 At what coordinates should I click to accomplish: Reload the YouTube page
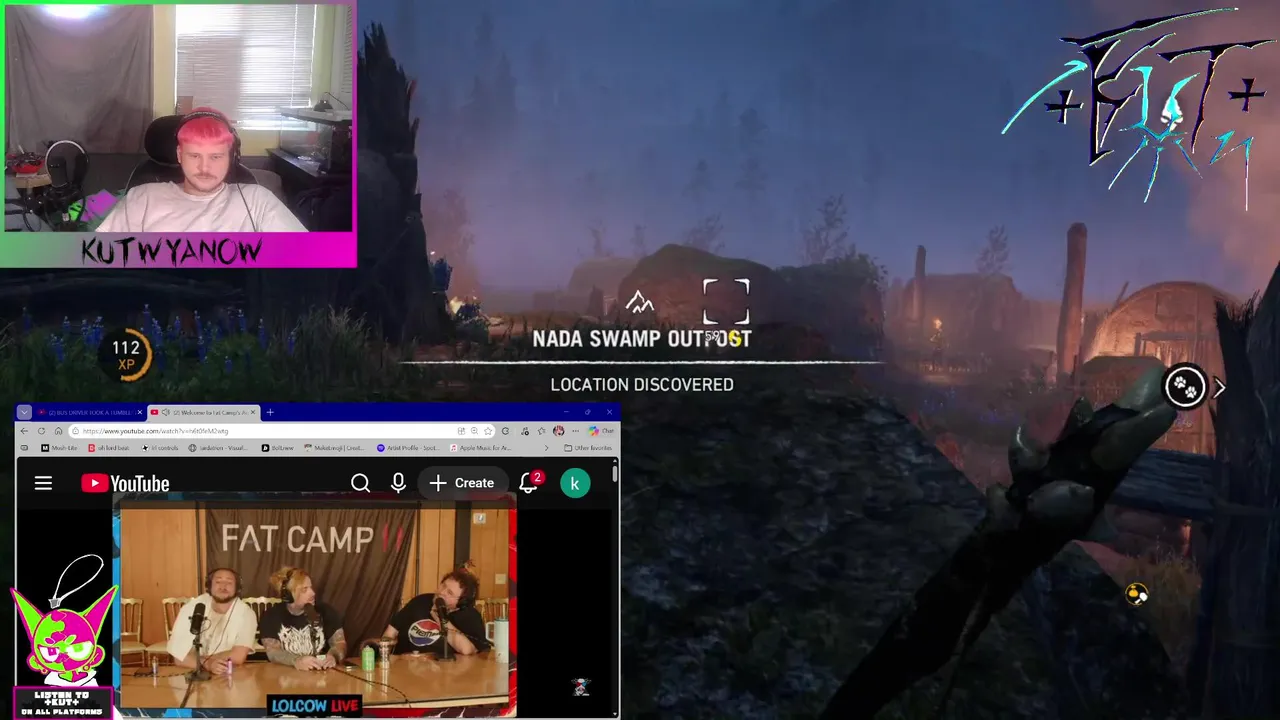pyautogui.click(x=41, y=431)
